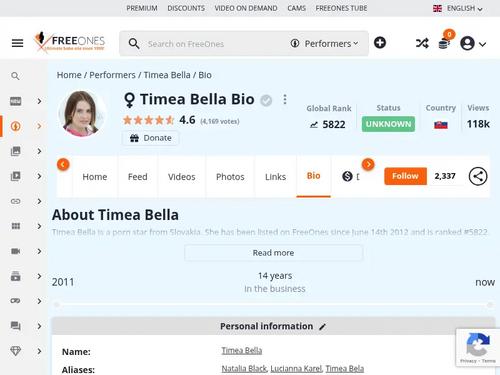Open VIDEO ON DEMAND top link
The width and height of the screenshot is (500, 375).
[x=246, y=8]
